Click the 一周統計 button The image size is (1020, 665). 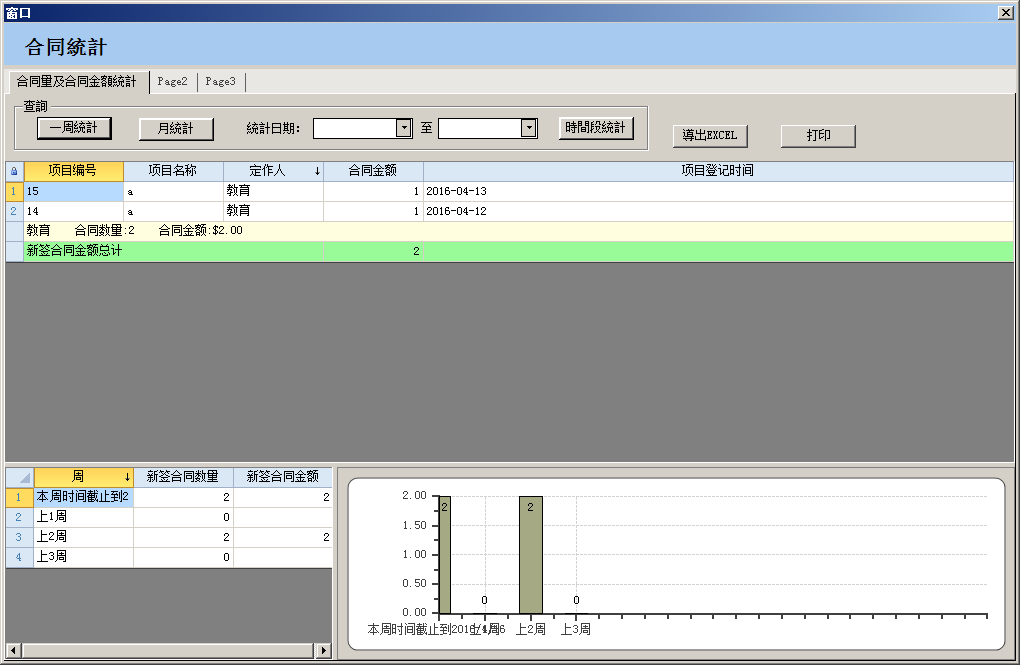74,128
